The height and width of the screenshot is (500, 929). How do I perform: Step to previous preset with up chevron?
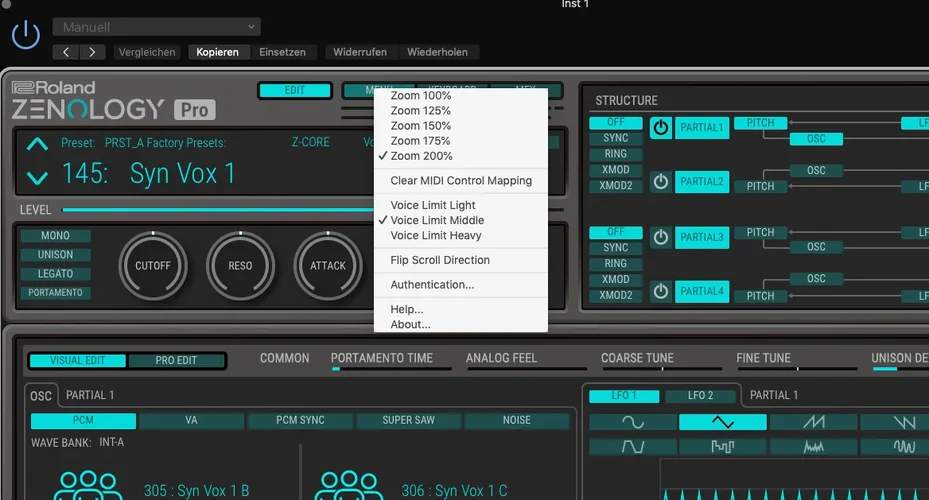37,144
